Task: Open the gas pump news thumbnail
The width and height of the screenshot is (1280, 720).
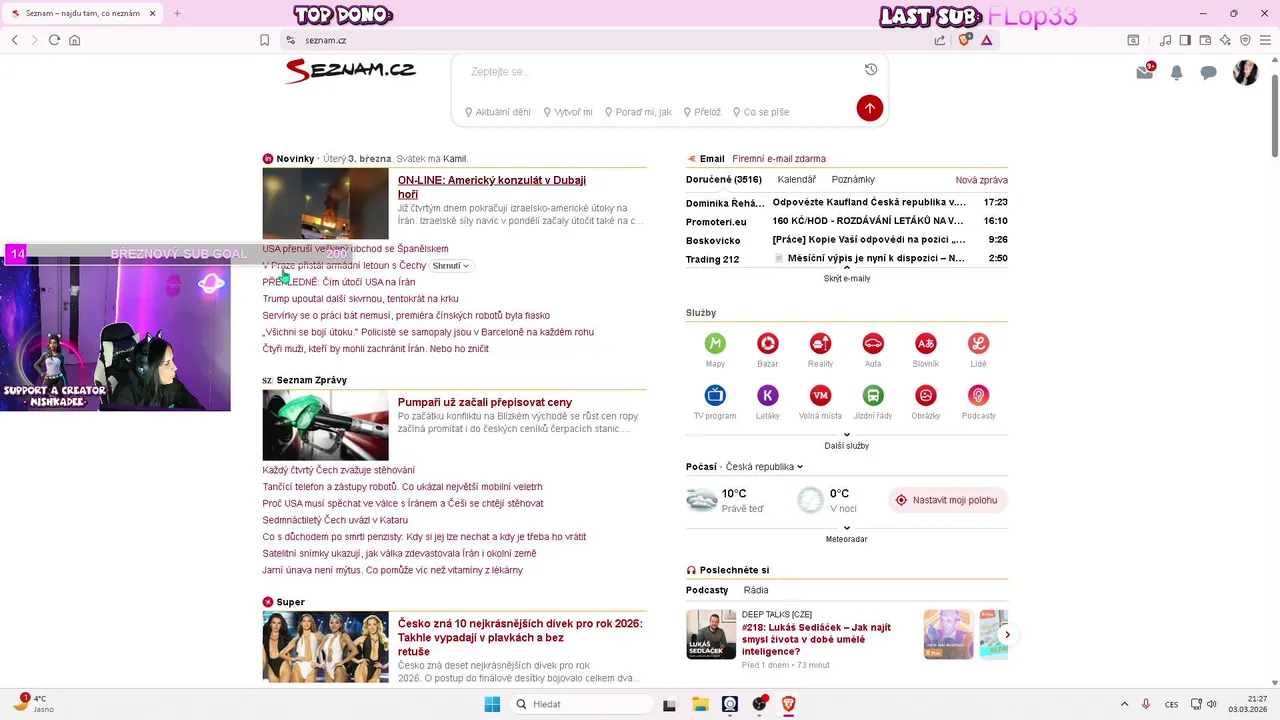Action: [326, 425]
